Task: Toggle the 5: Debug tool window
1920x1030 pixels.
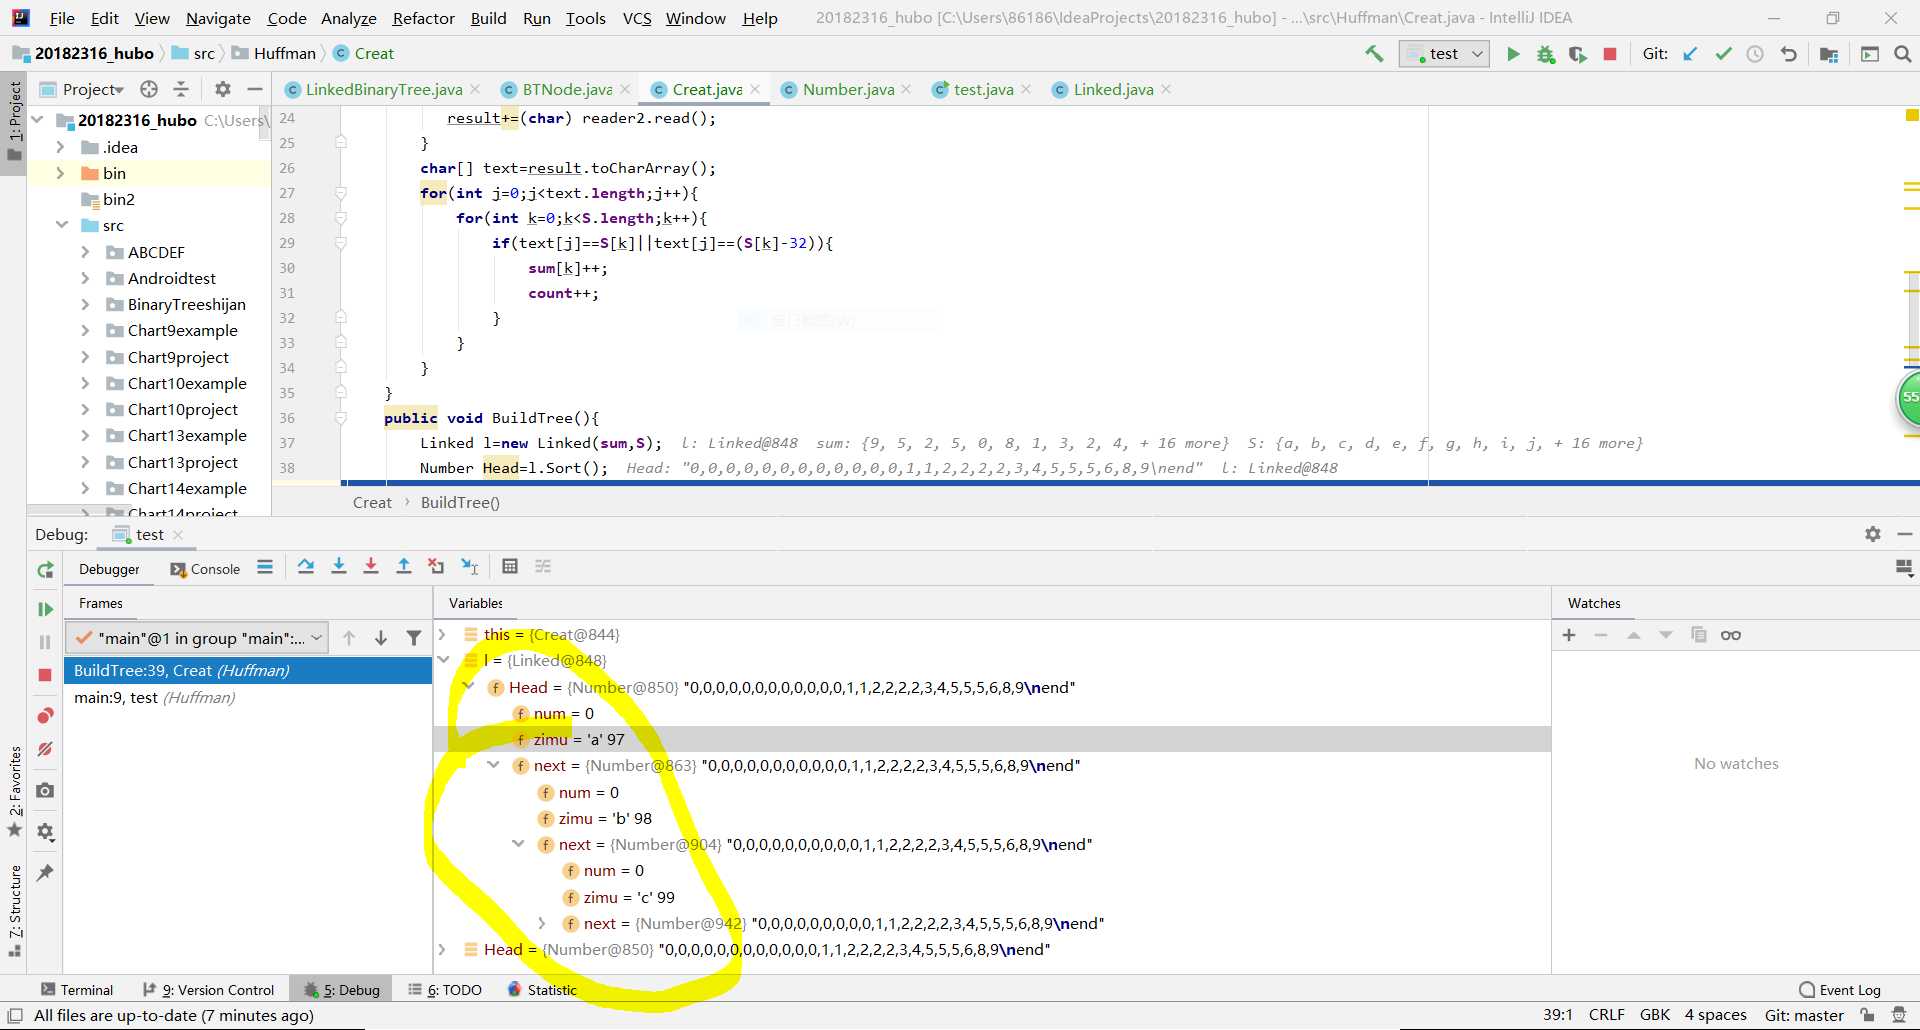Action: click(343, 990)
